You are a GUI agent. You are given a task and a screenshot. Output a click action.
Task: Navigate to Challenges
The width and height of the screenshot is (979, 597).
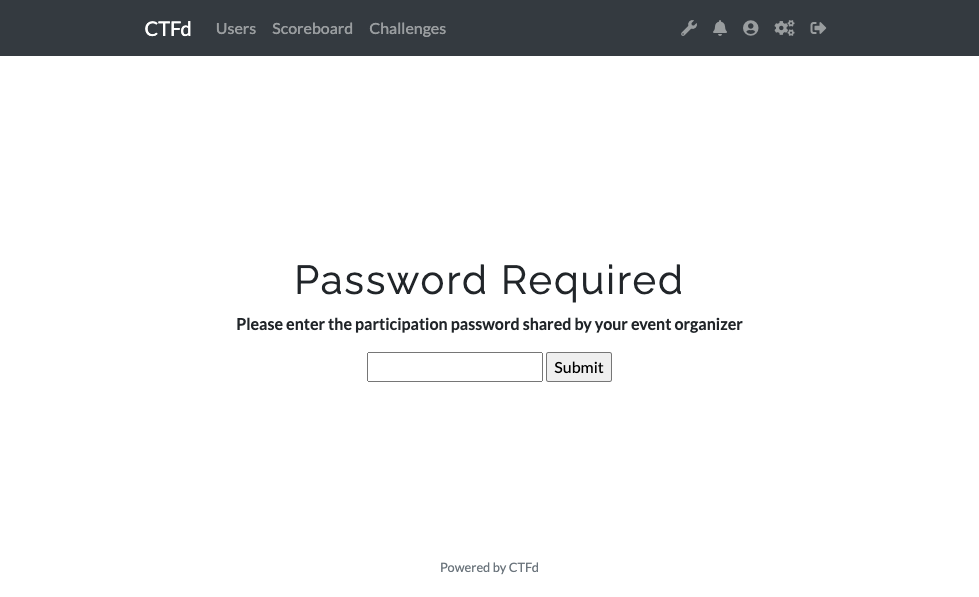pos(407,28)
